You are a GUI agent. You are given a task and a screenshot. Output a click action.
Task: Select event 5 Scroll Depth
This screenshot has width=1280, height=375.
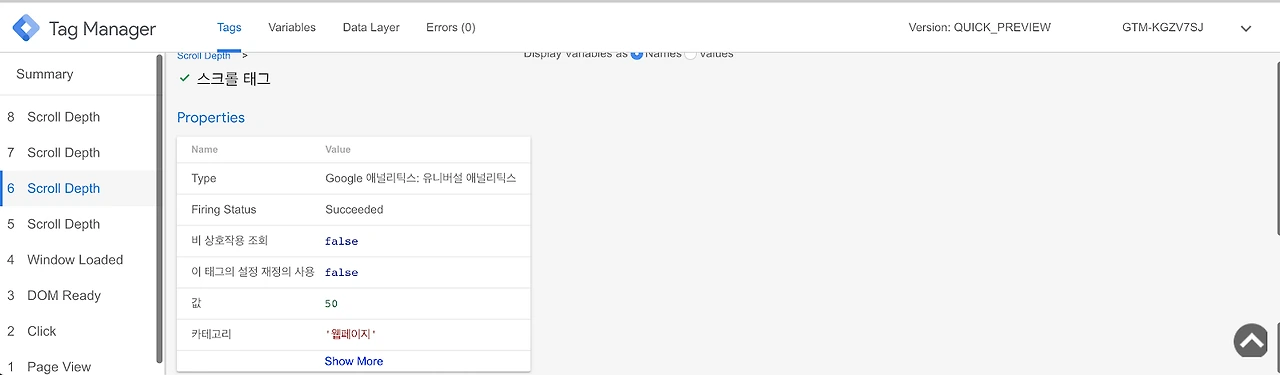point(77,224)
